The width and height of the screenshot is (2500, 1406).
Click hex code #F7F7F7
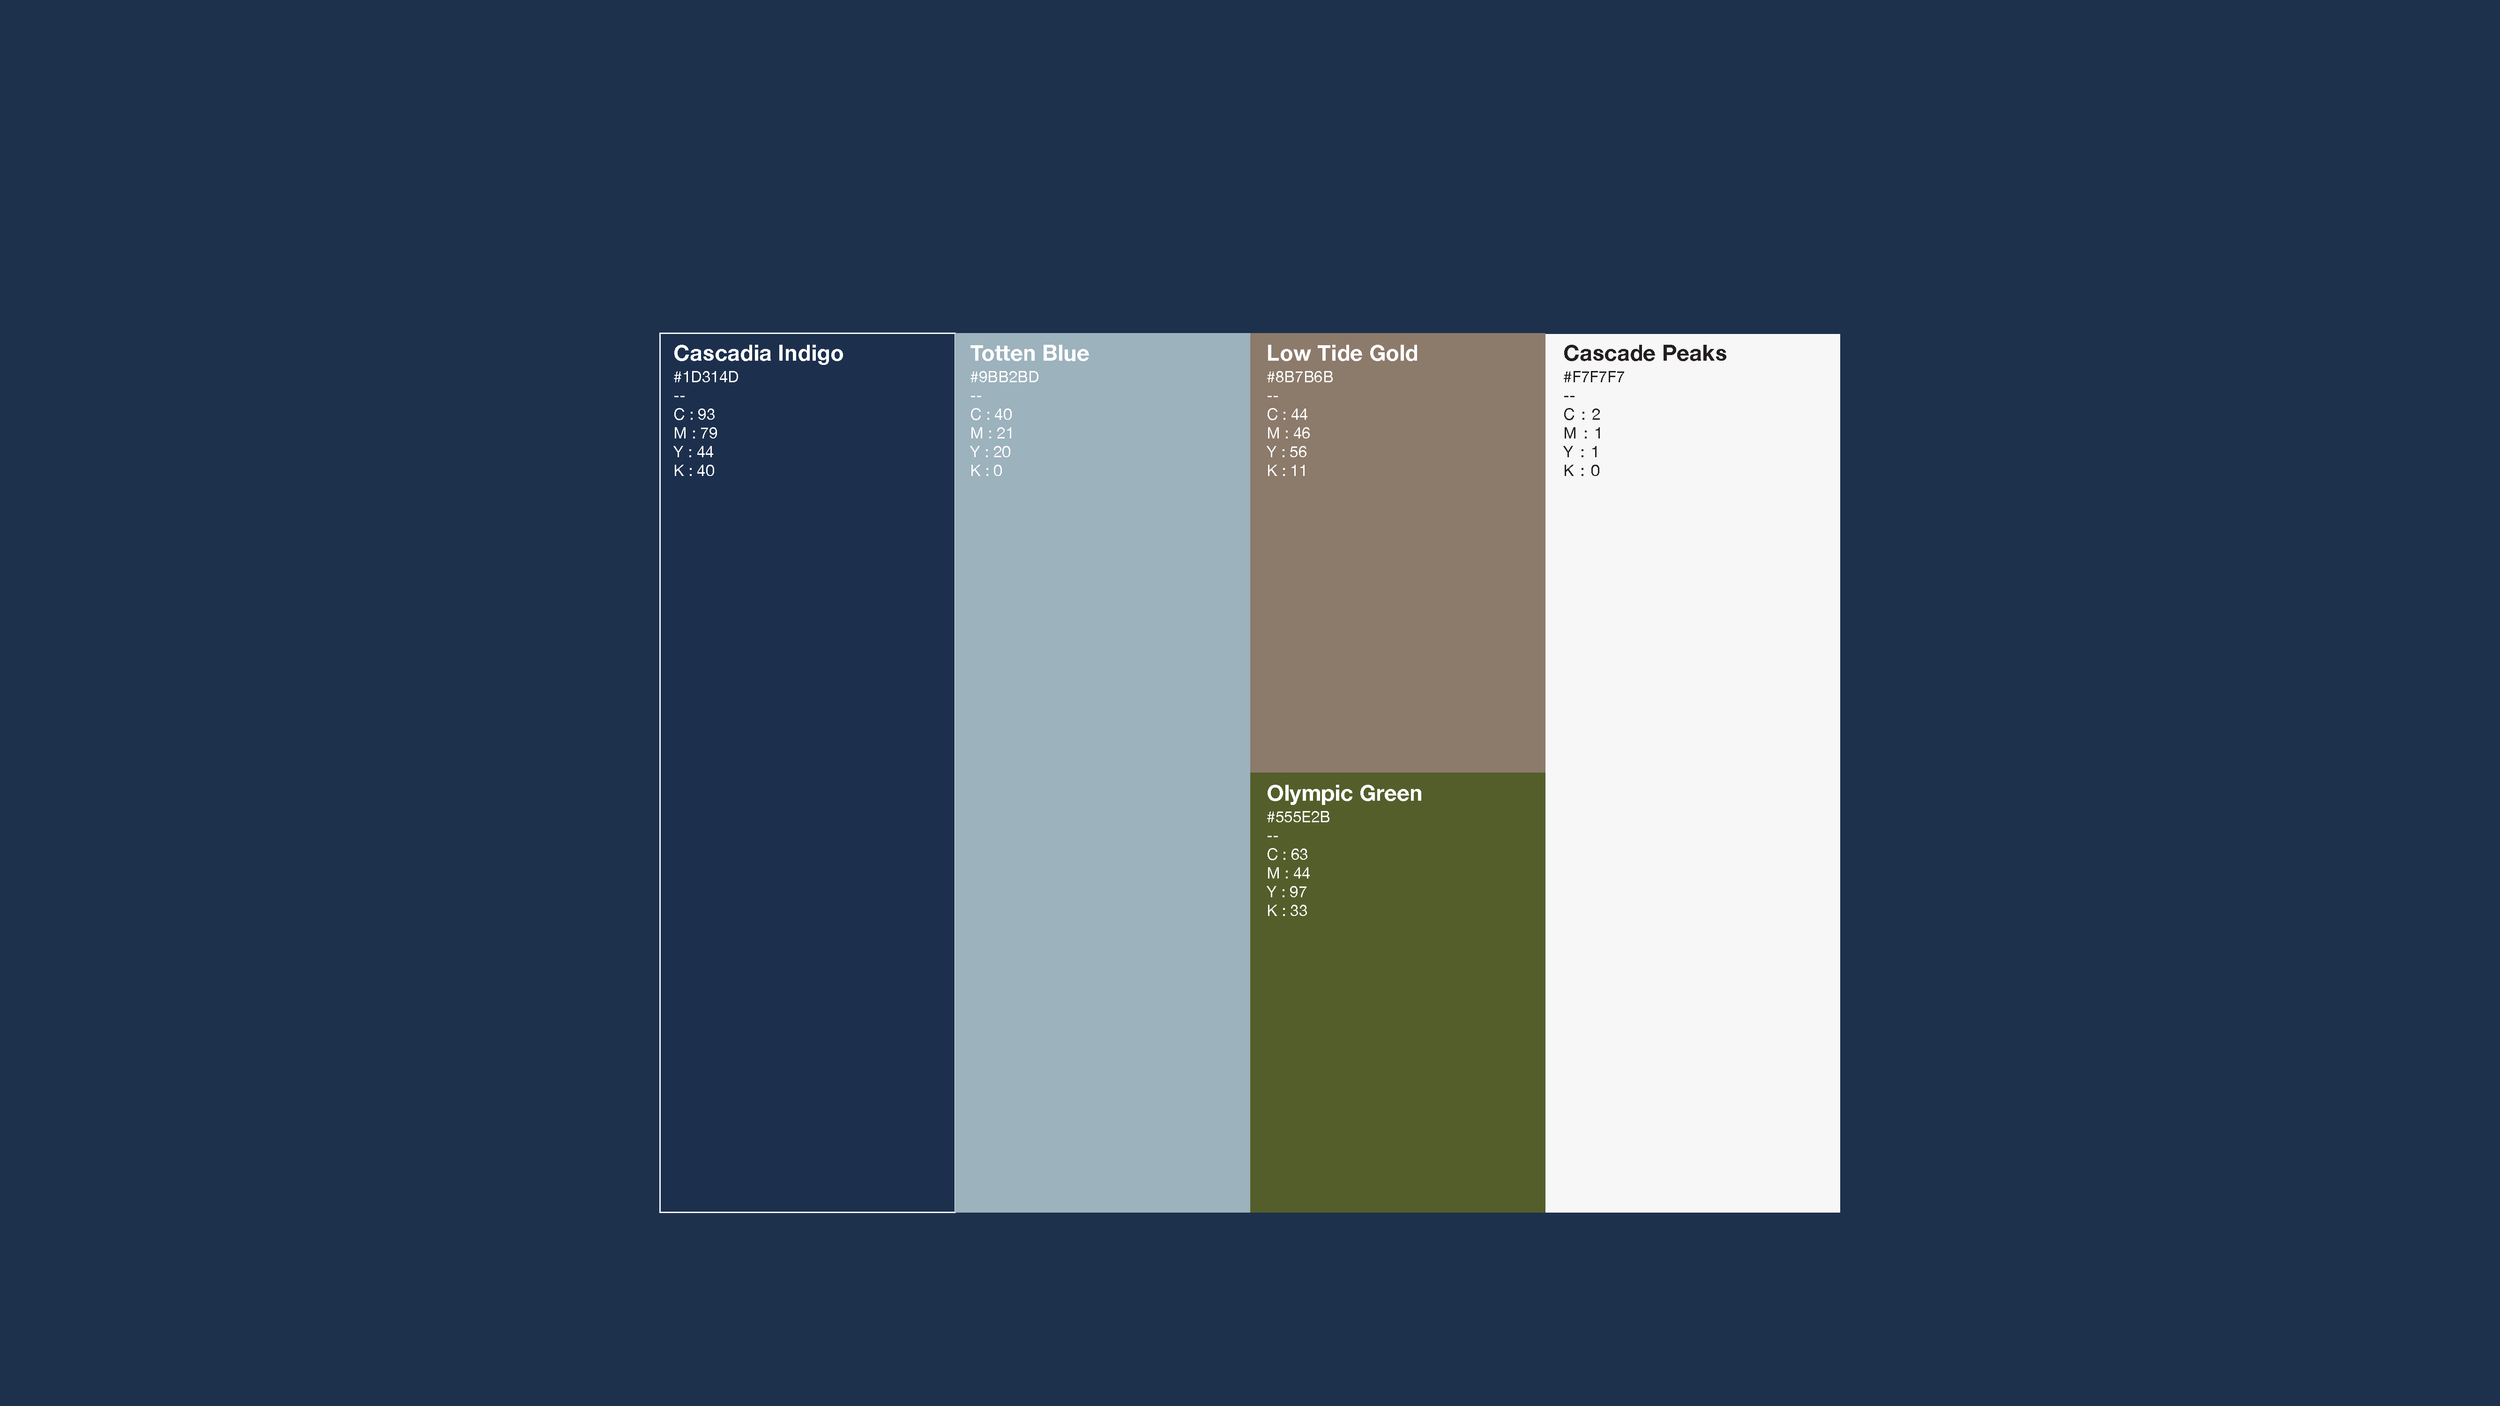tap(1593, 377)
